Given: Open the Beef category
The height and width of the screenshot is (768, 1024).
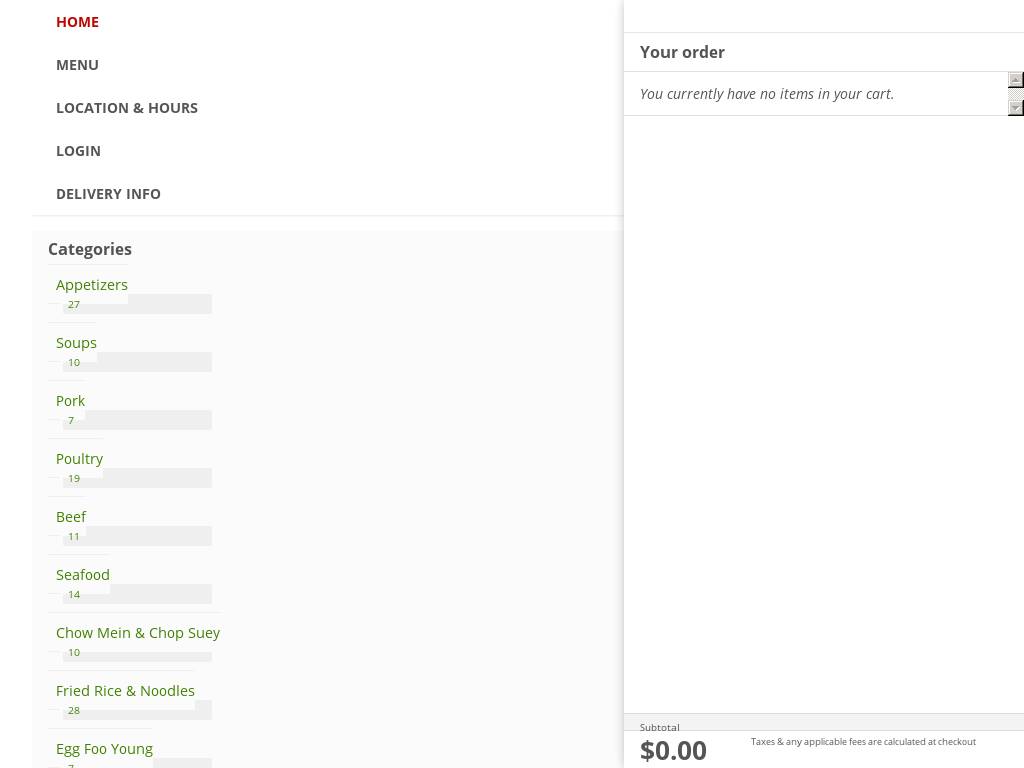Looking at the screenshot, I should [x=71, y=517].
